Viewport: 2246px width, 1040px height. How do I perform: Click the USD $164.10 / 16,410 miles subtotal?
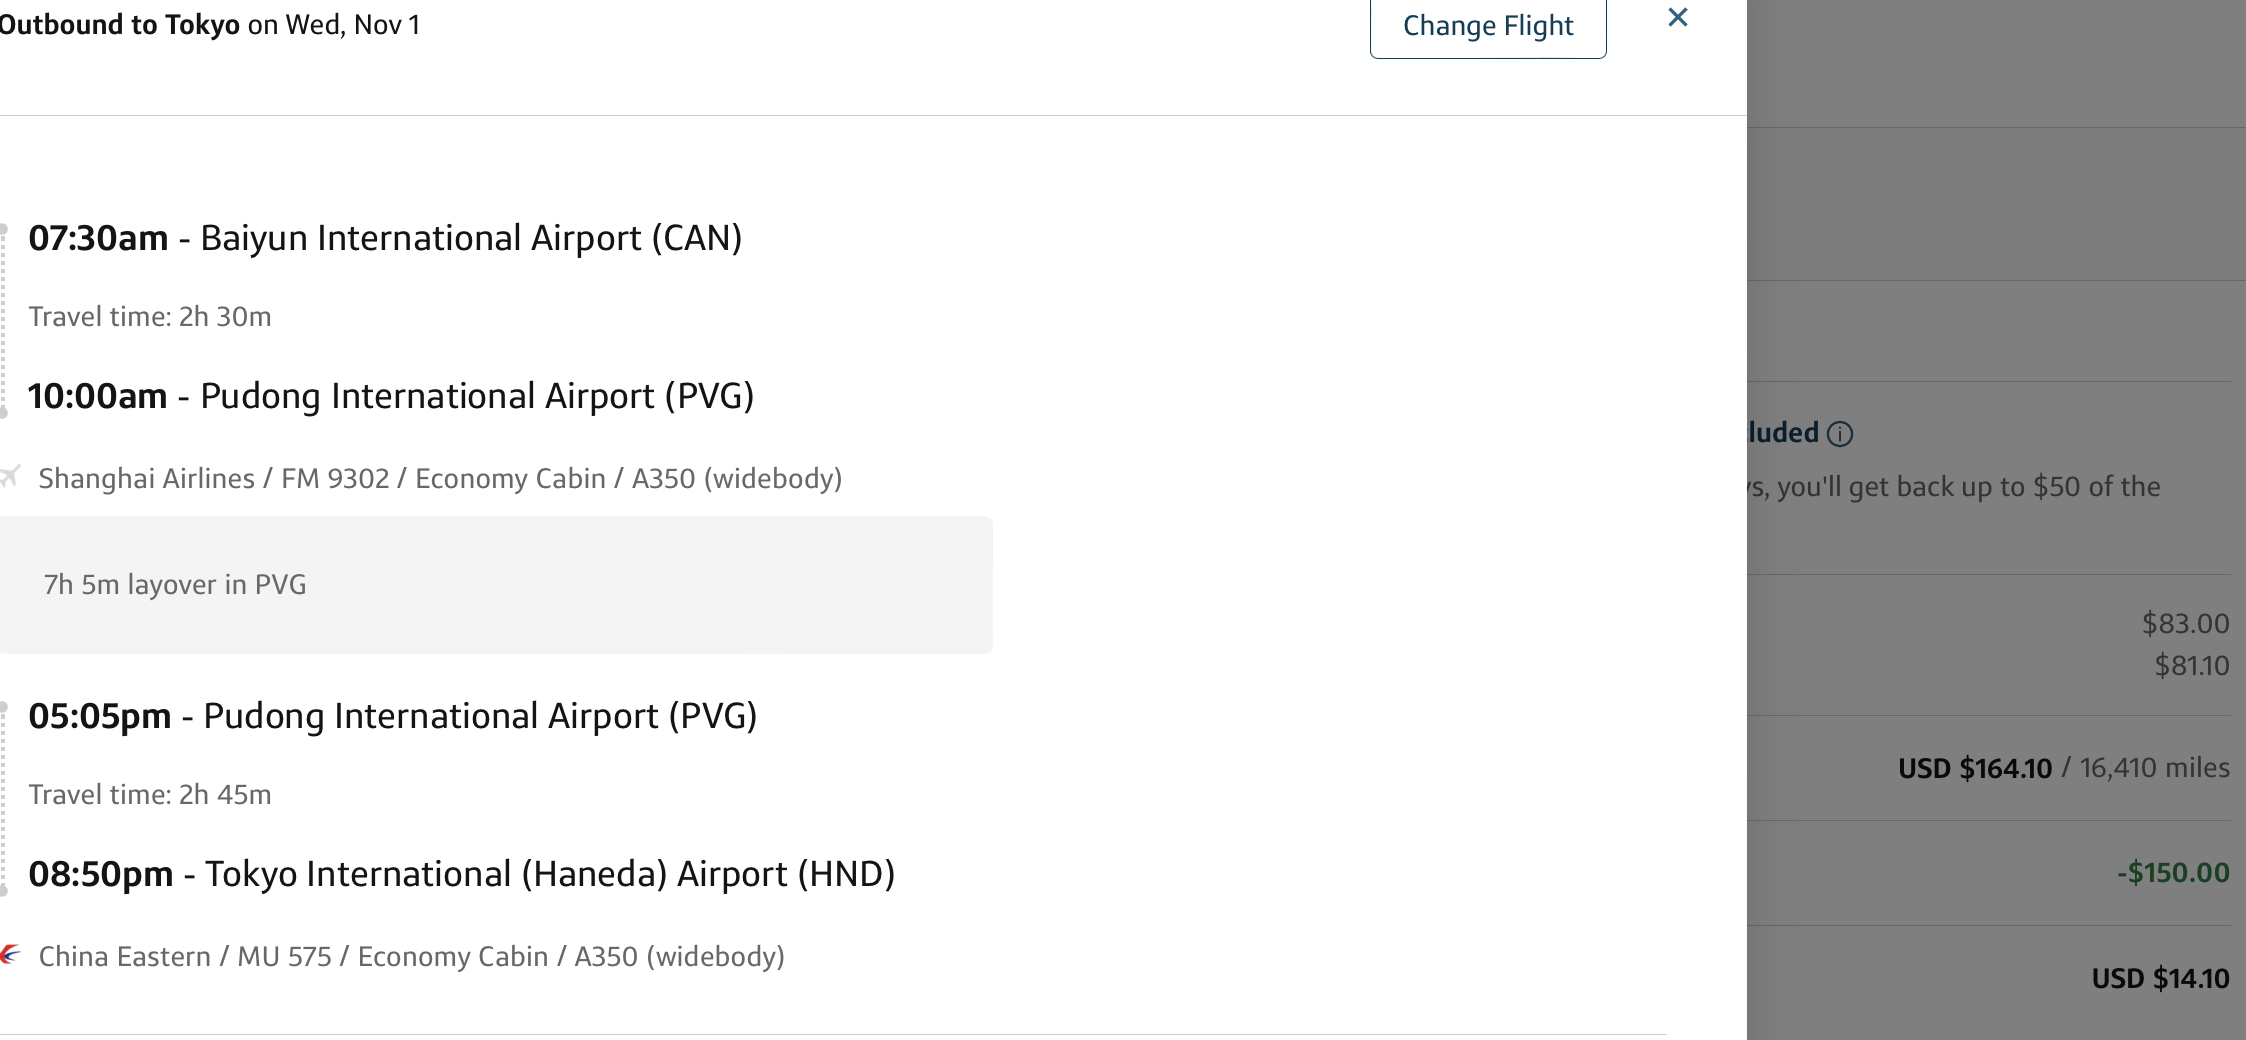point(2063,769)
